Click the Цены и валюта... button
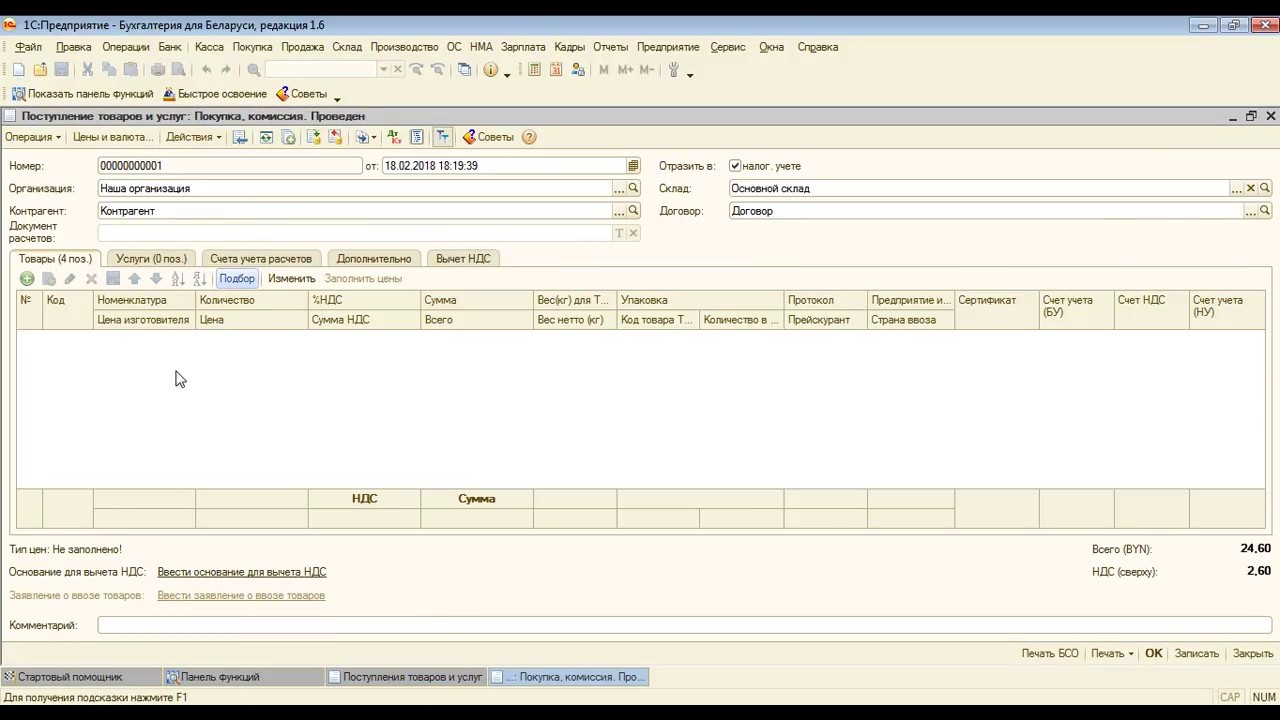This screenshot has width=1280, height=720. click(113, 137)
